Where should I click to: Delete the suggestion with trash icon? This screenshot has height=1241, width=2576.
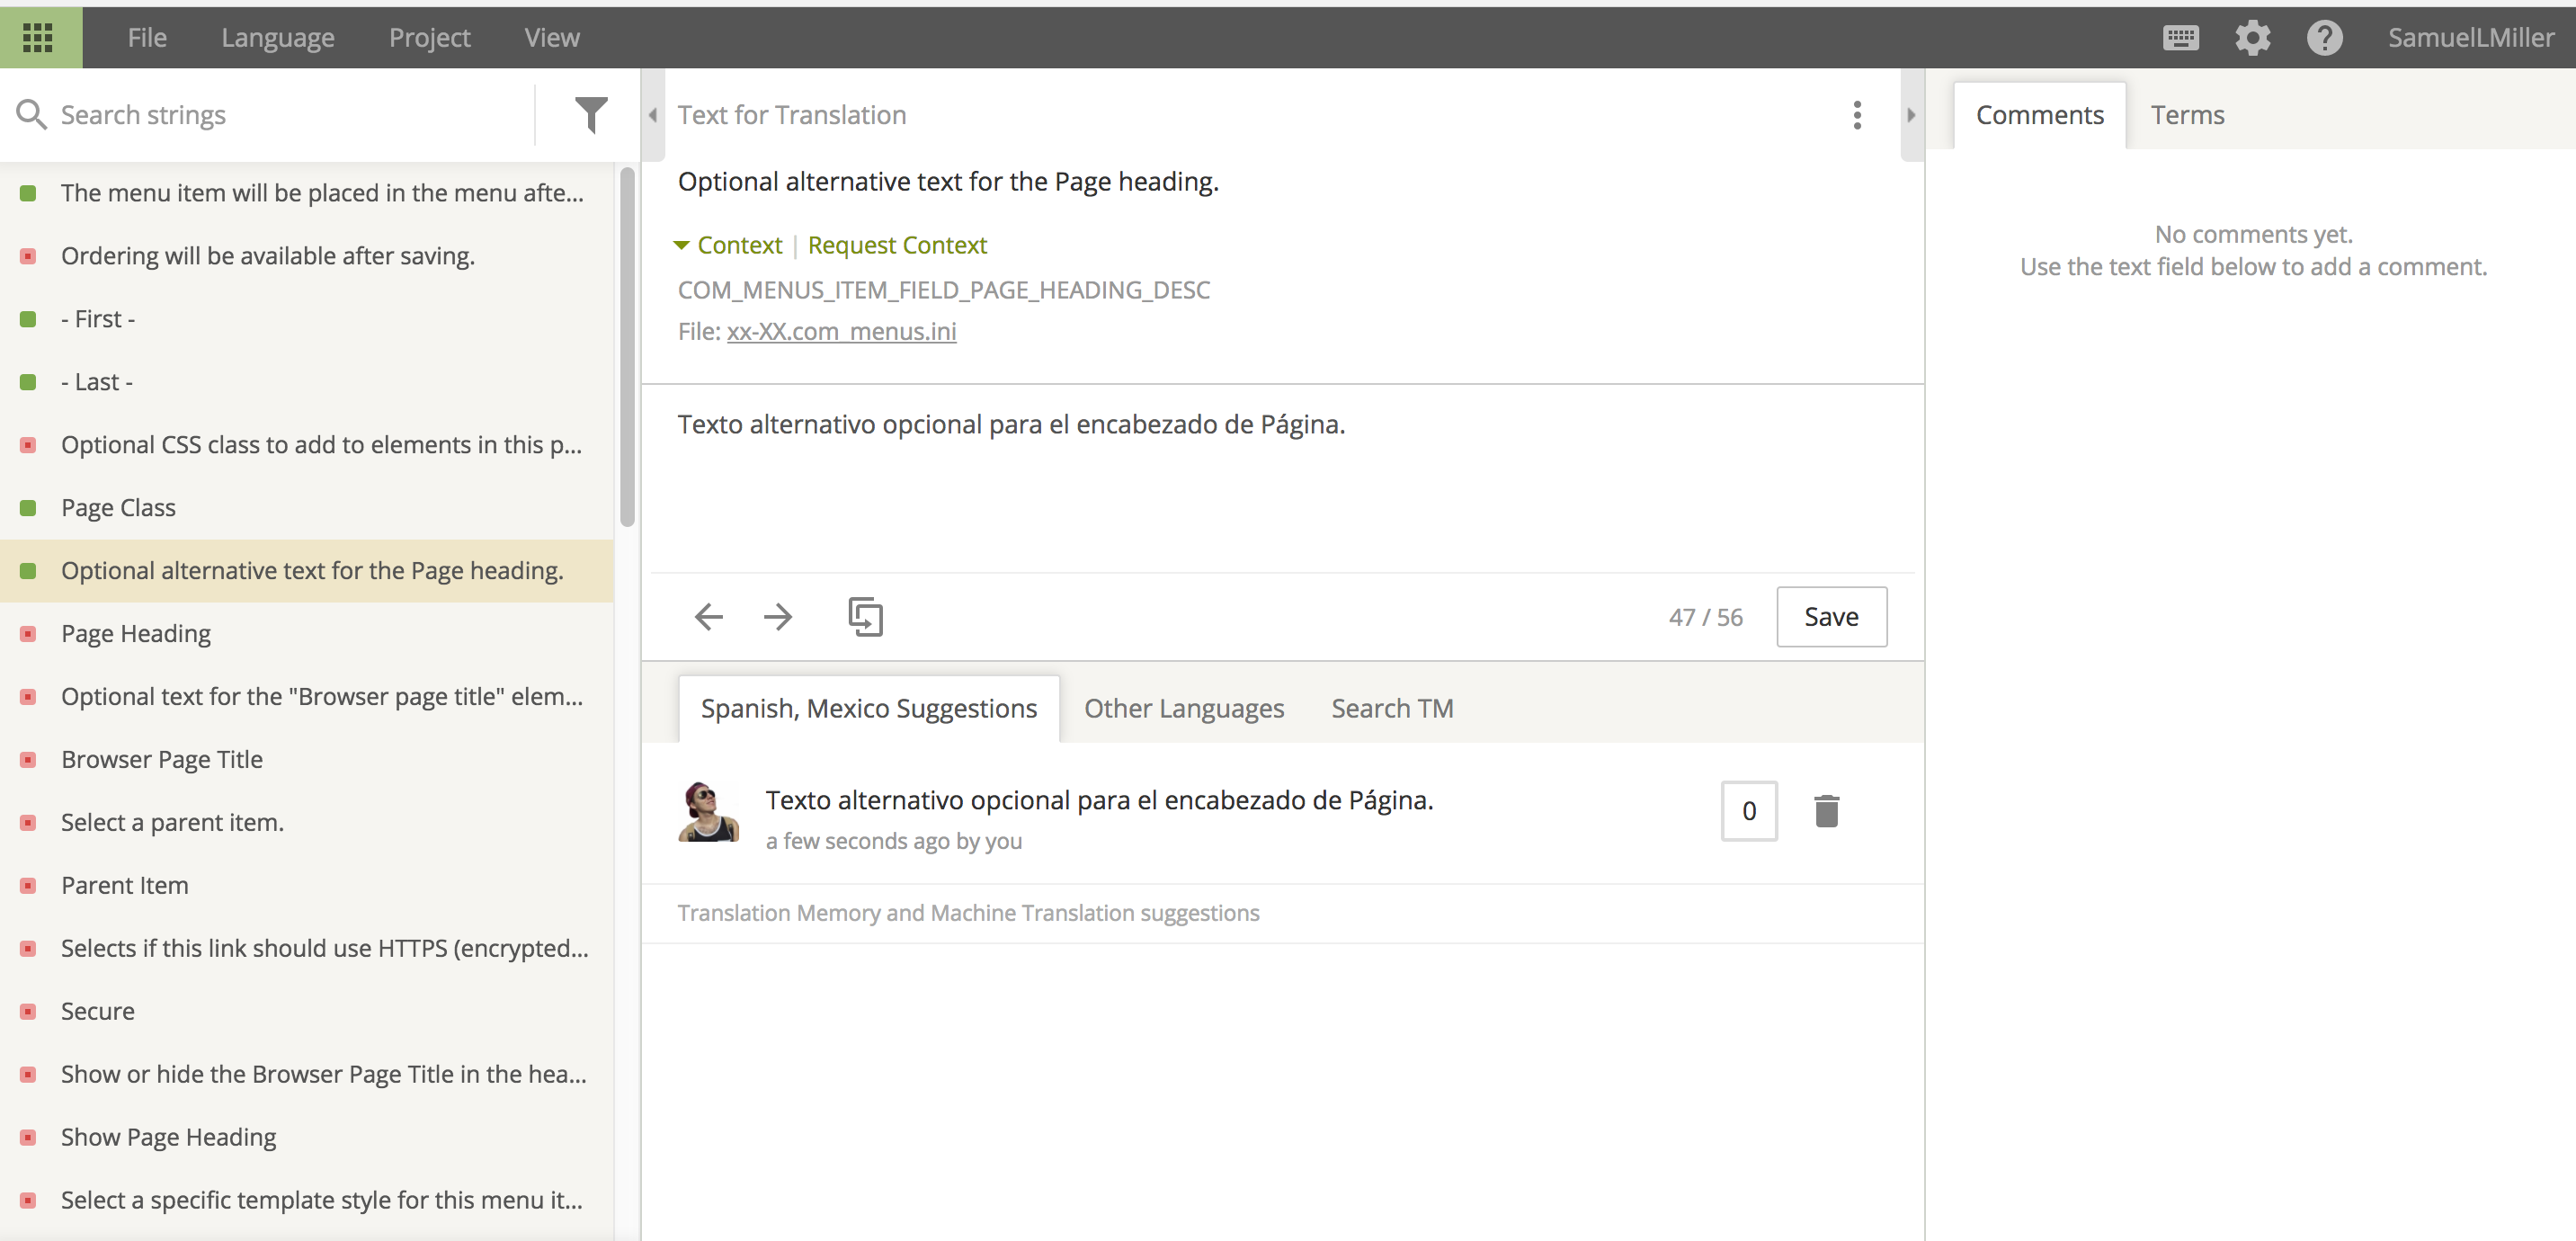[1826, 811]
